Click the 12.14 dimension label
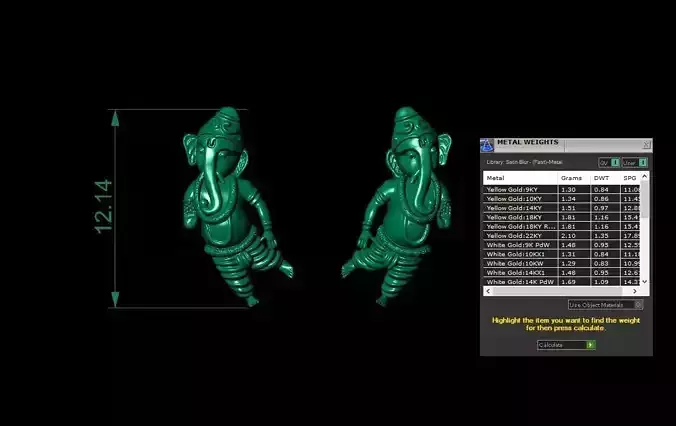This screenshot has height=426, width=676. point(103,207)
